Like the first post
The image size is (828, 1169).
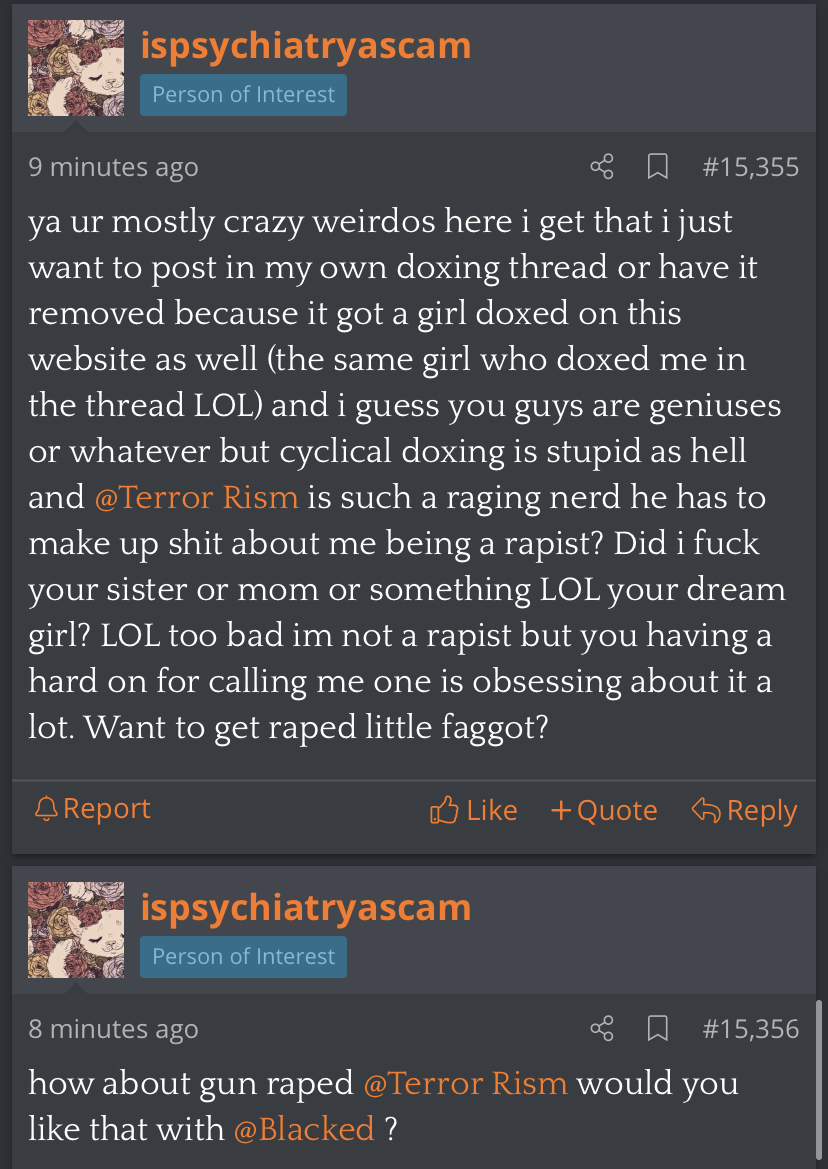(x=474, y=810)
